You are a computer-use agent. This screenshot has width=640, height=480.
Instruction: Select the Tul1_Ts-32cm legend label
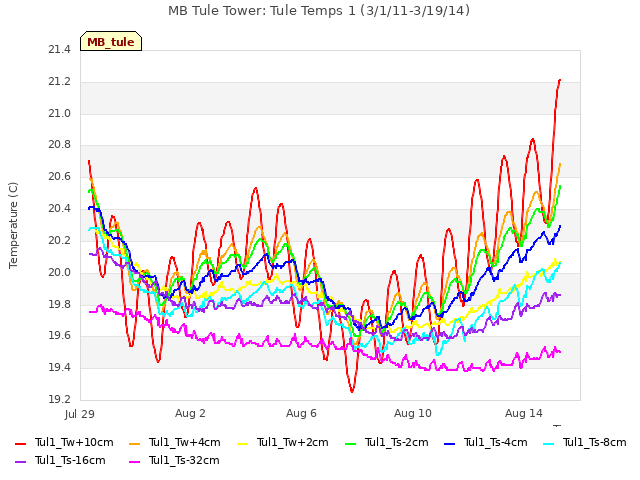tap(184, 460)
